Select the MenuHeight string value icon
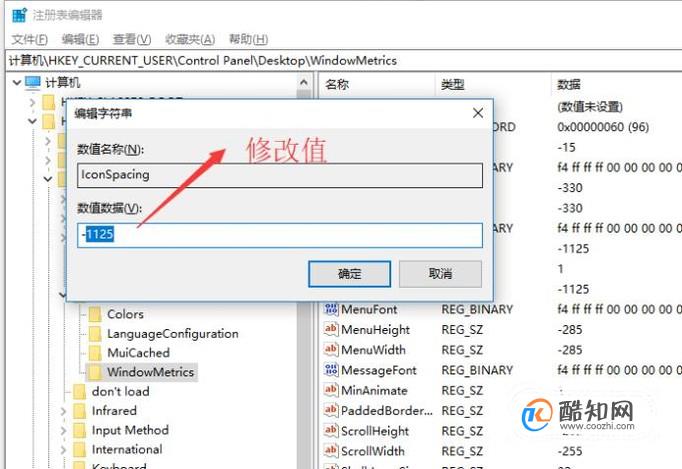Image resolution: width=682 pixels, height=469 pixels. tap(331, 329)
